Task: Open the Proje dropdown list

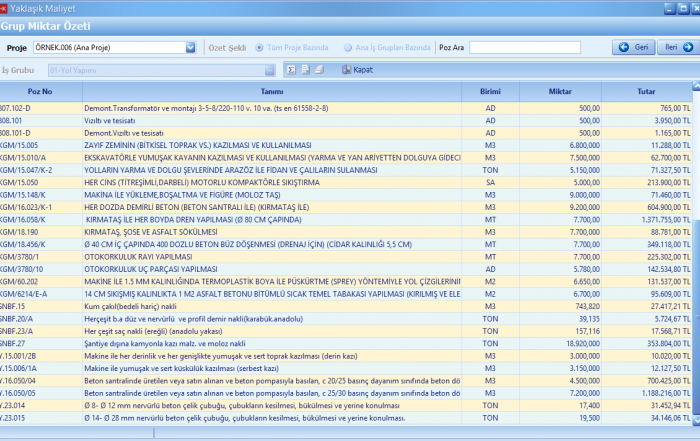Action: (190, 47)
